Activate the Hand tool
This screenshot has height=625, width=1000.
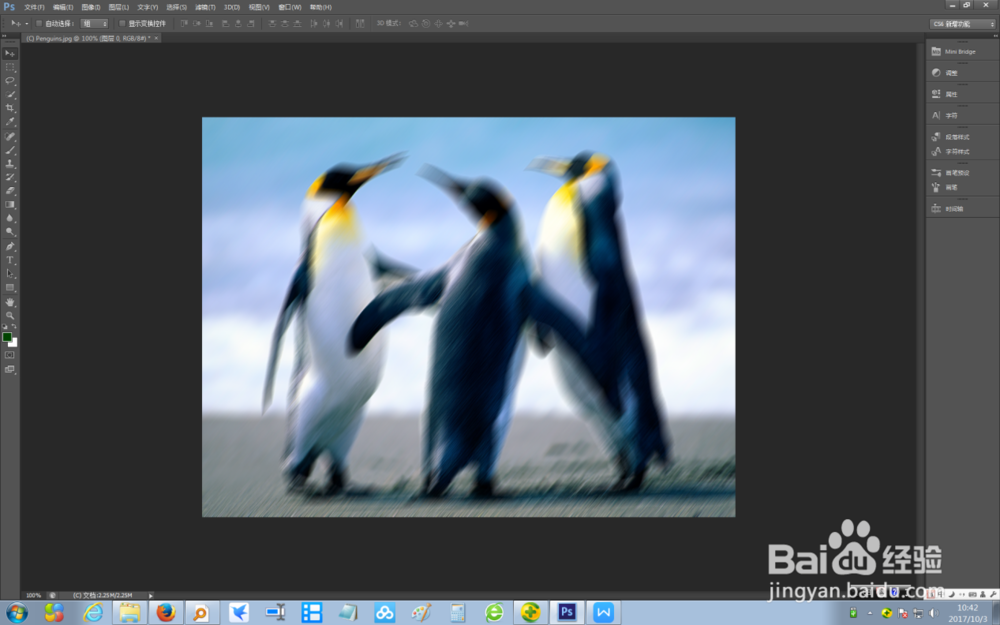10,302
